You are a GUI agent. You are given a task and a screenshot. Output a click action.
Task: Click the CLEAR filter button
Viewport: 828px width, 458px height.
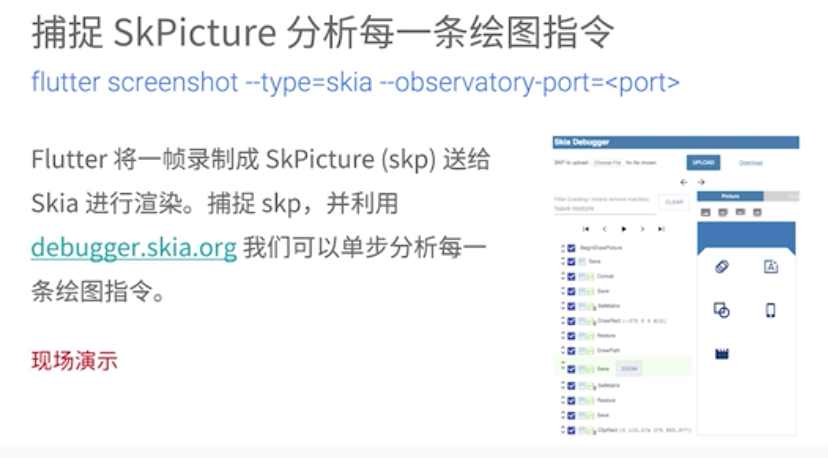(x=674, y=202)
